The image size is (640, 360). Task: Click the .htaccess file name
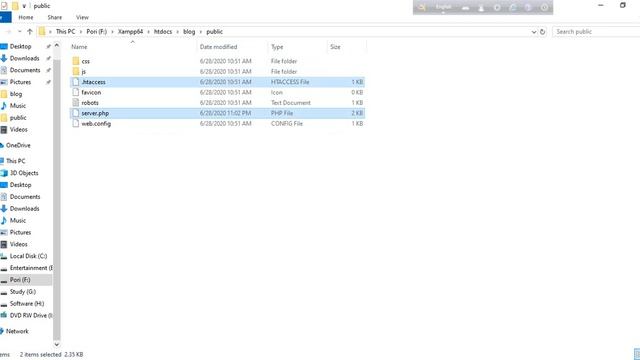pyautogui.click(x=93, y=82)
